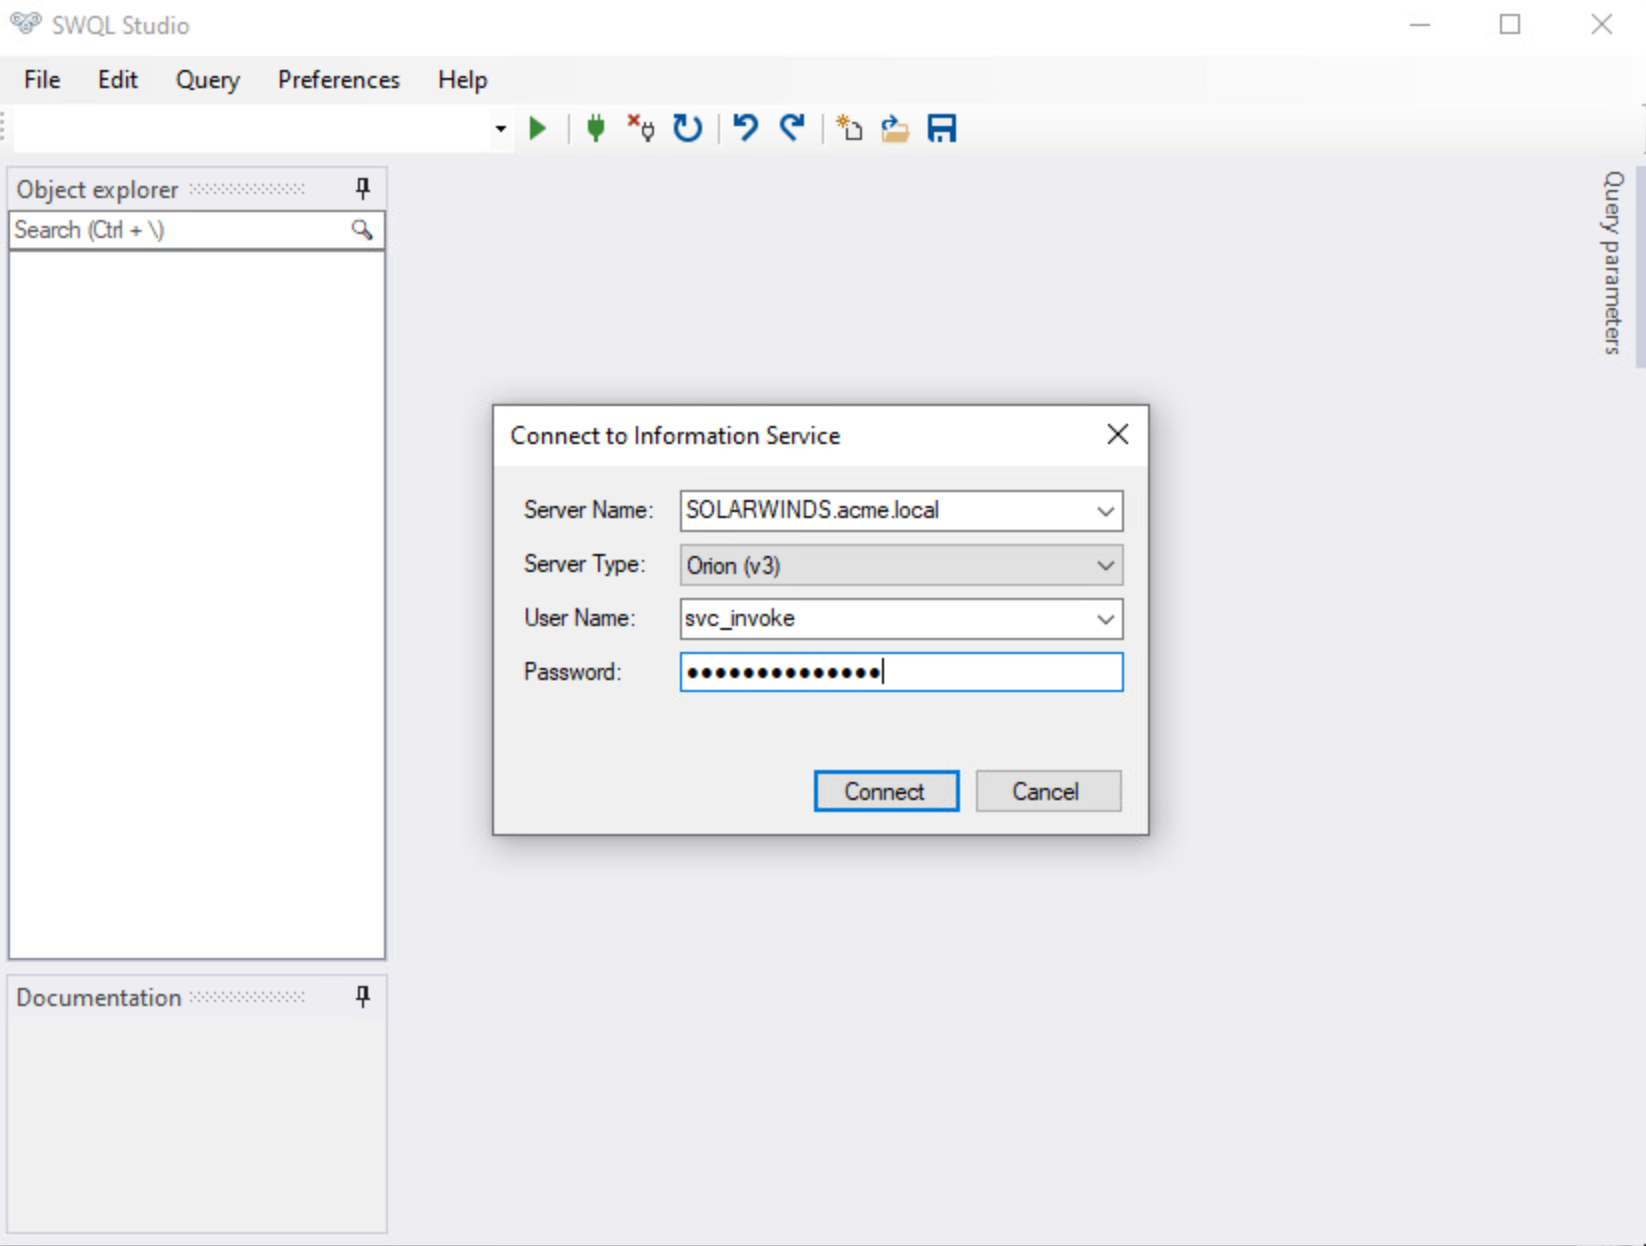Image resolution: width=1646 pixels, height=1246 pixels.
Task: Run query with green play icon
Action: pyautogui.click(x=538, y=128)
